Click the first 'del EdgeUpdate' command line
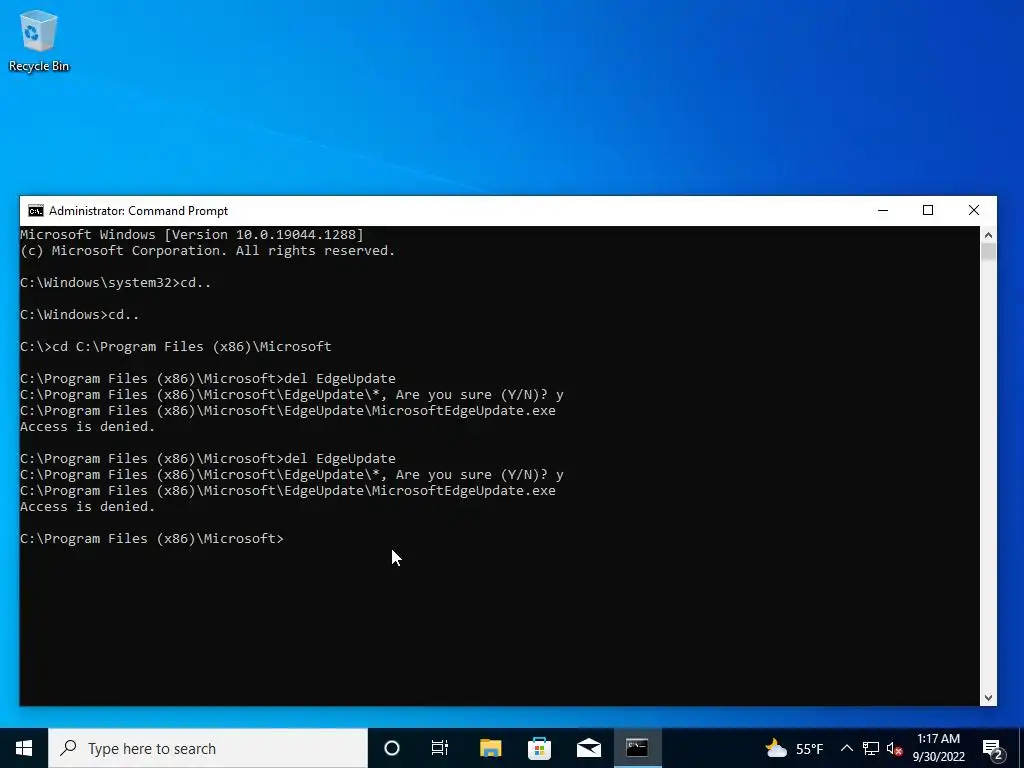 [x=208, y=379]
